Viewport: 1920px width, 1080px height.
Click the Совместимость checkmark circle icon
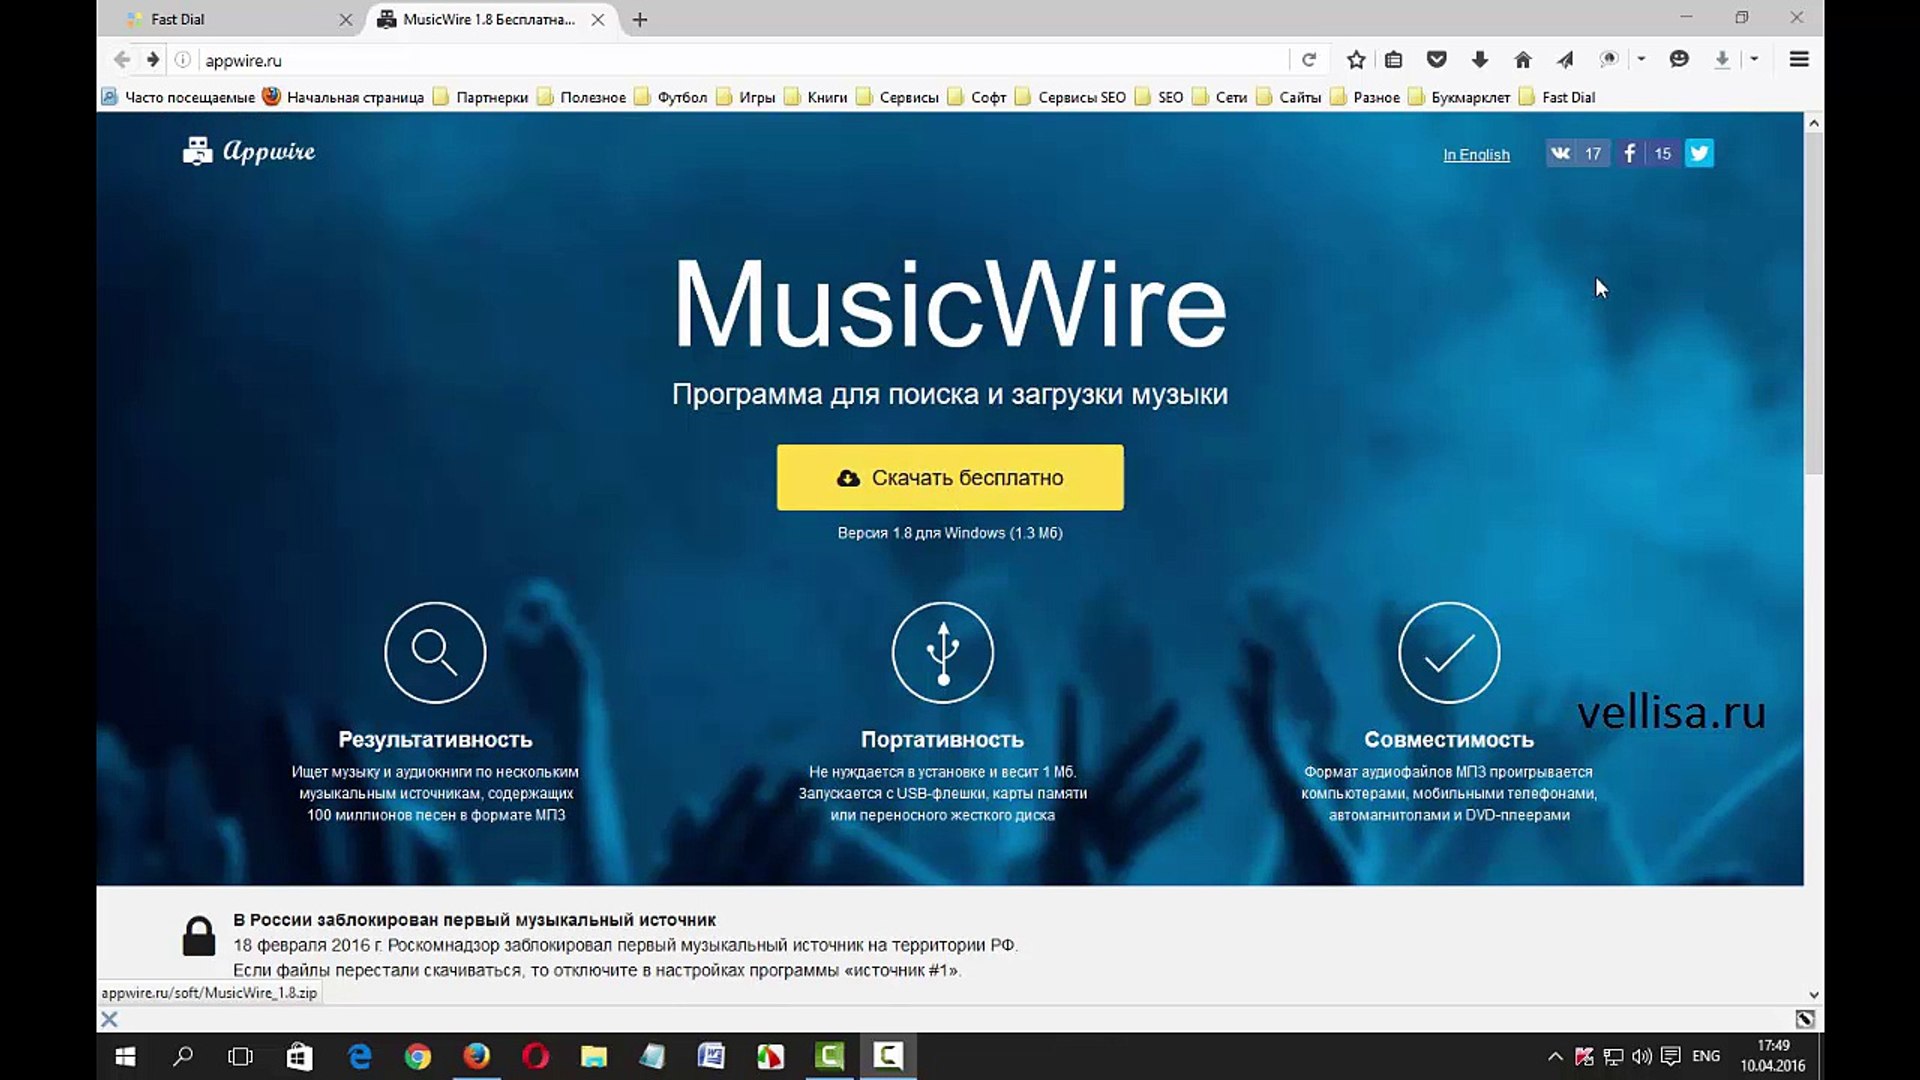click(x=1449, y=653)
